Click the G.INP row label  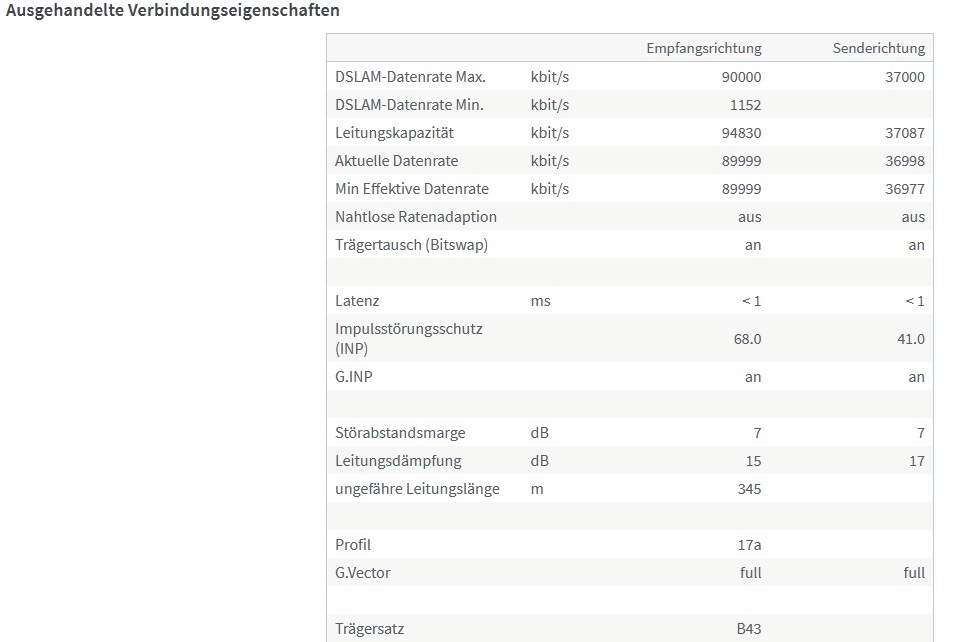(x=353, y=377)
